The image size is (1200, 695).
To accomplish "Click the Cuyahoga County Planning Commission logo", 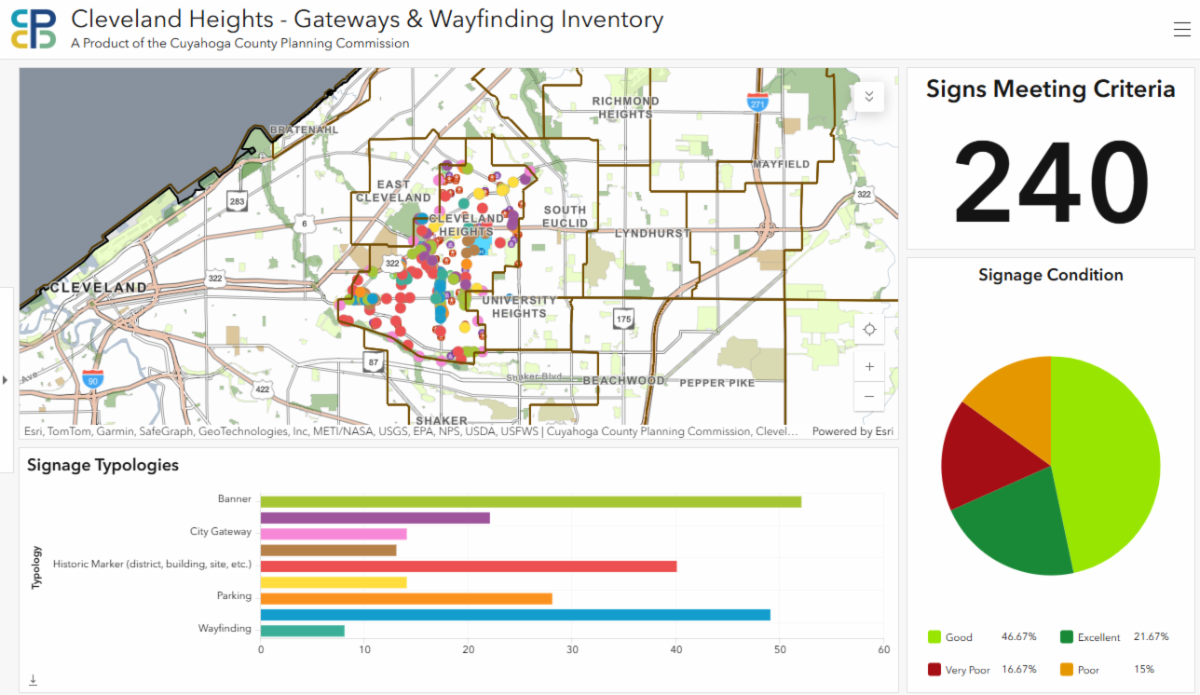I will click(x=34, y=28).
